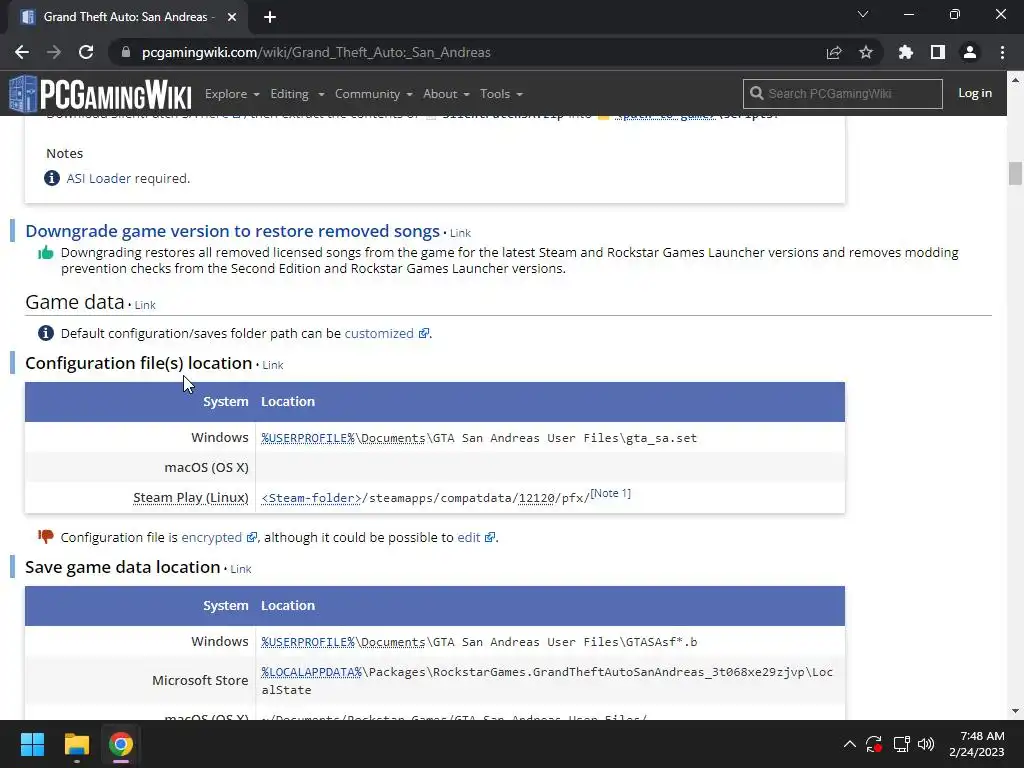1024x768 pixels.
Task: Click the search magnifier icon
Action: (756, 93)
